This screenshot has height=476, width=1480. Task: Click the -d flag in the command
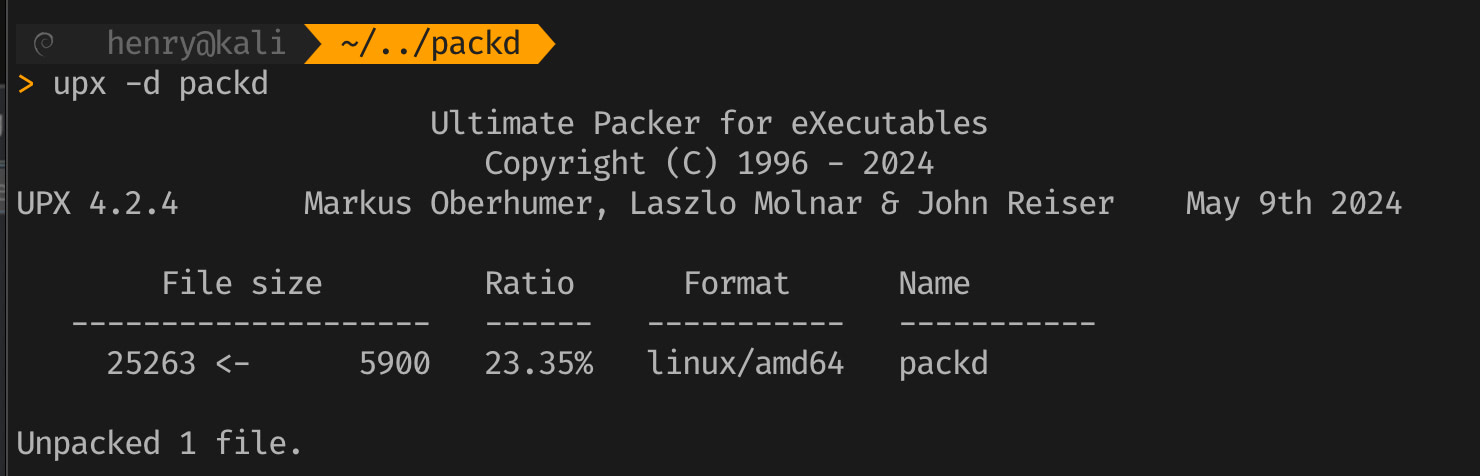point(143,84)
